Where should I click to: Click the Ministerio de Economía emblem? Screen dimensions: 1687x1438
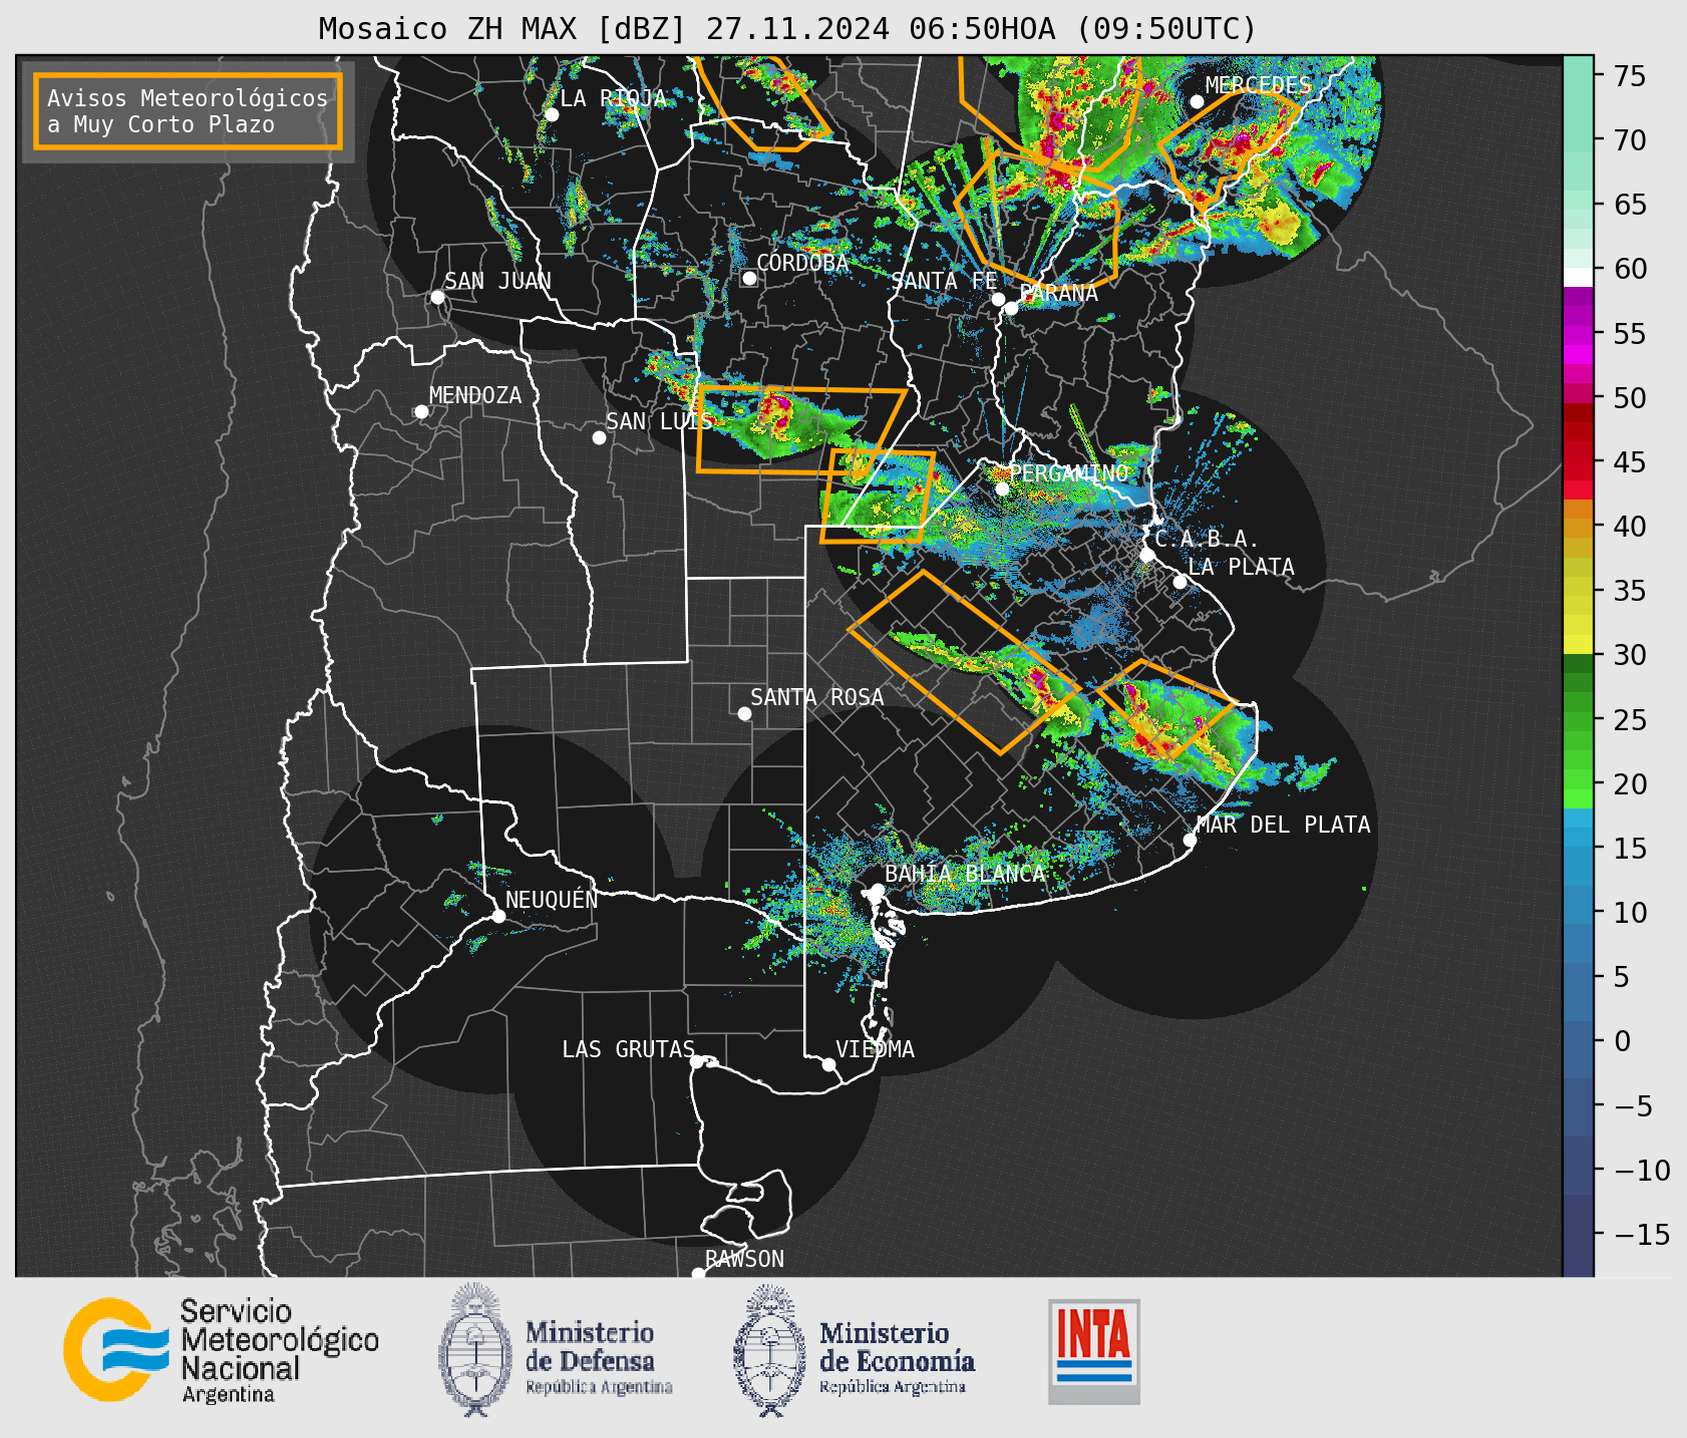point(768,1350)
